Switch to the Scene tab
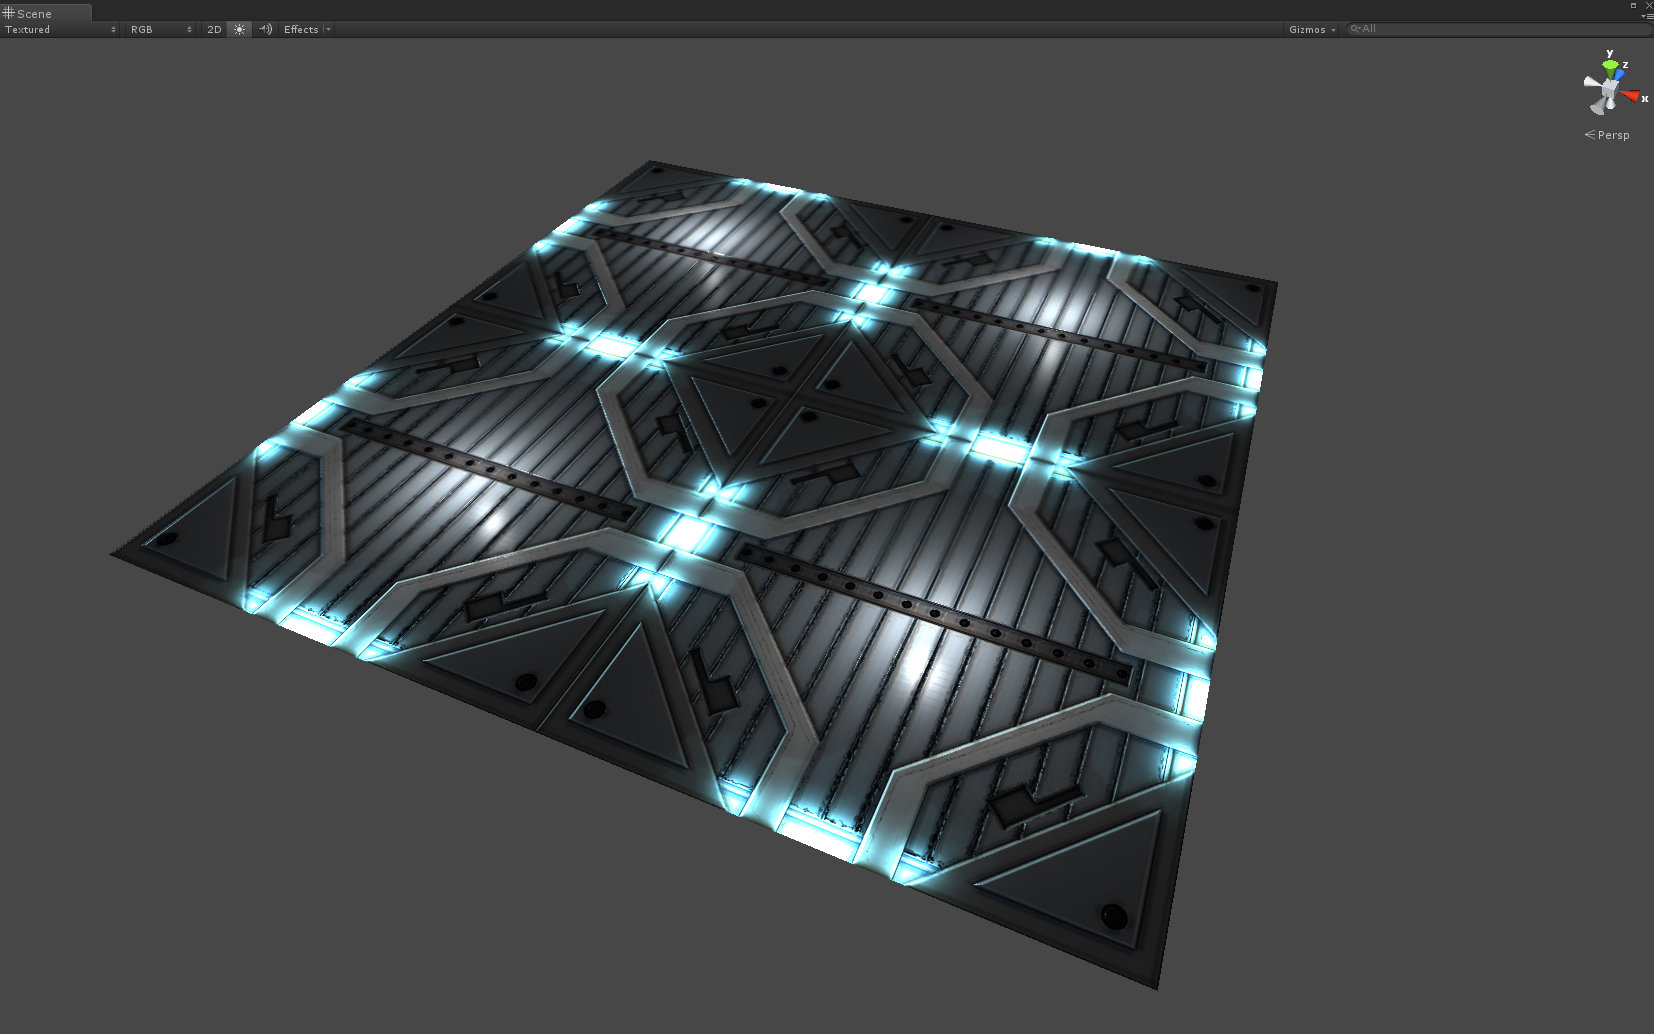The image size is (1654, 1034). tap(37, 13)
